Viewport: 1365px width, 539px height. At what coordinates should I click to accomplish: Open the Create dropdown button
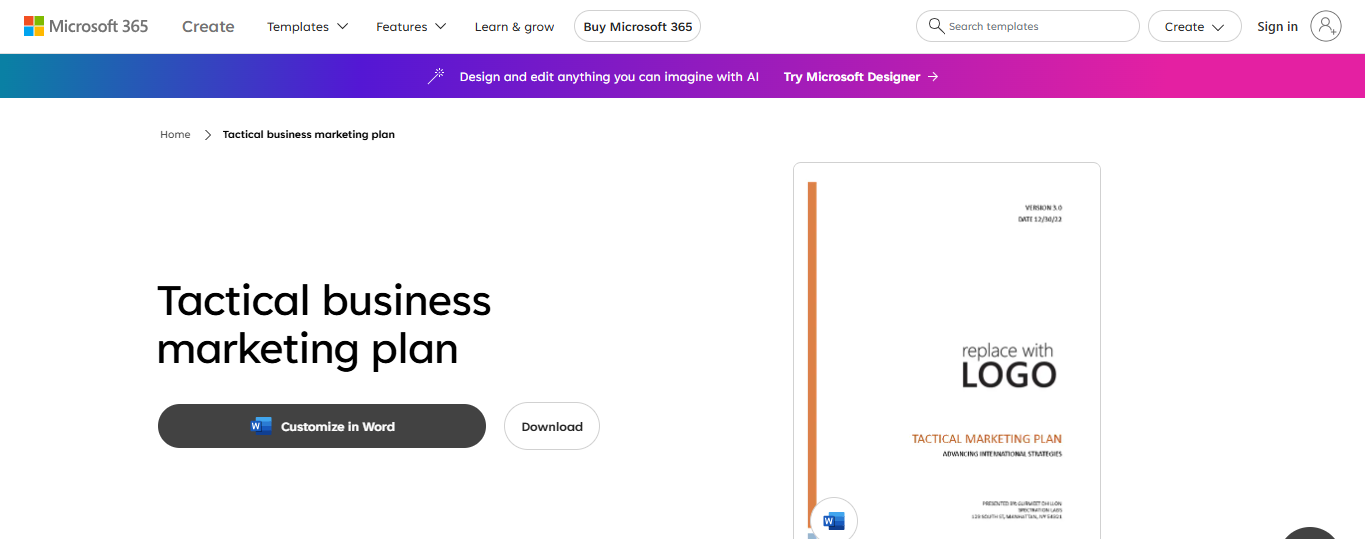[1194, 27]
